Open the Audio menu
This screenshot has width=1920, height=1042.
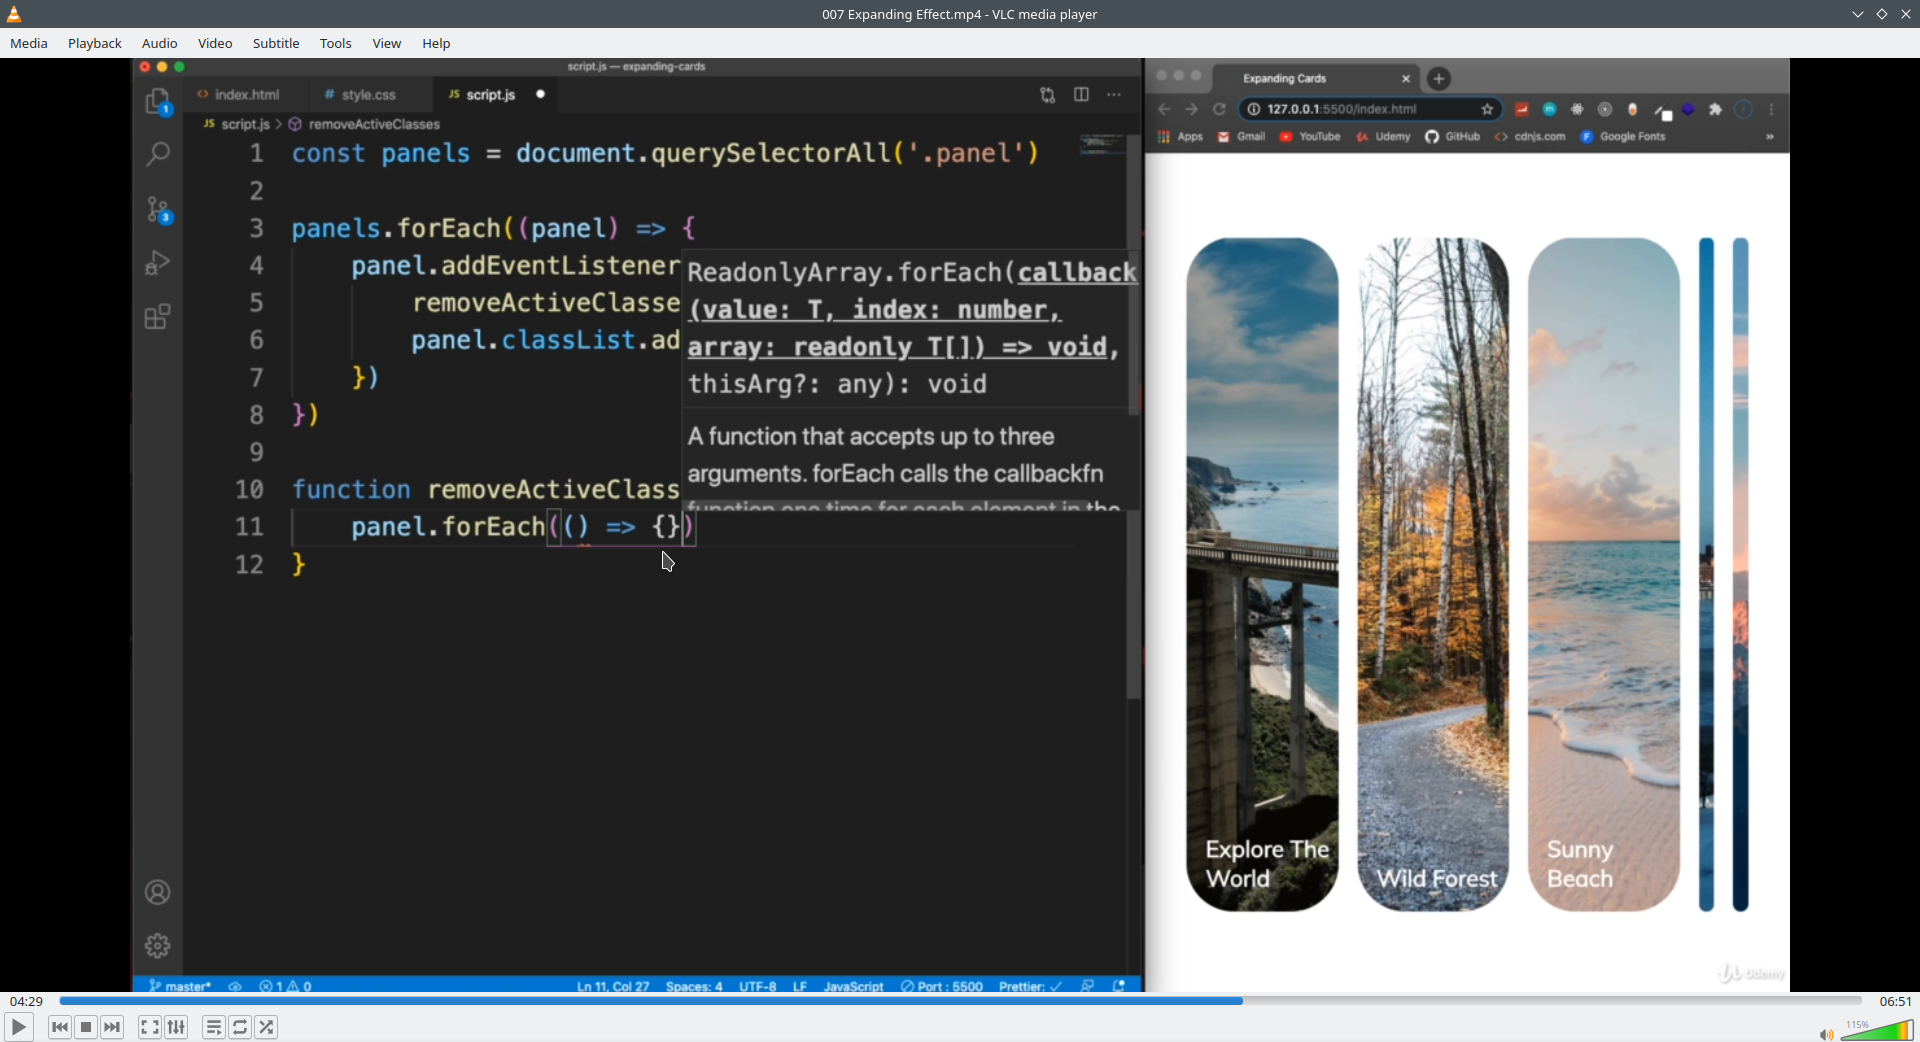[x=160, y=43]
